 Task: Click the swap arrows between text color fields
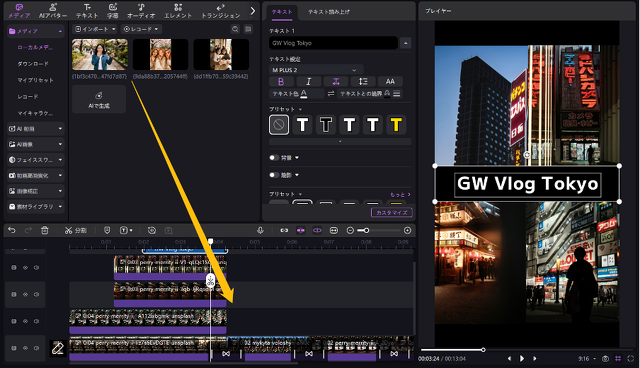coord(331,94)
